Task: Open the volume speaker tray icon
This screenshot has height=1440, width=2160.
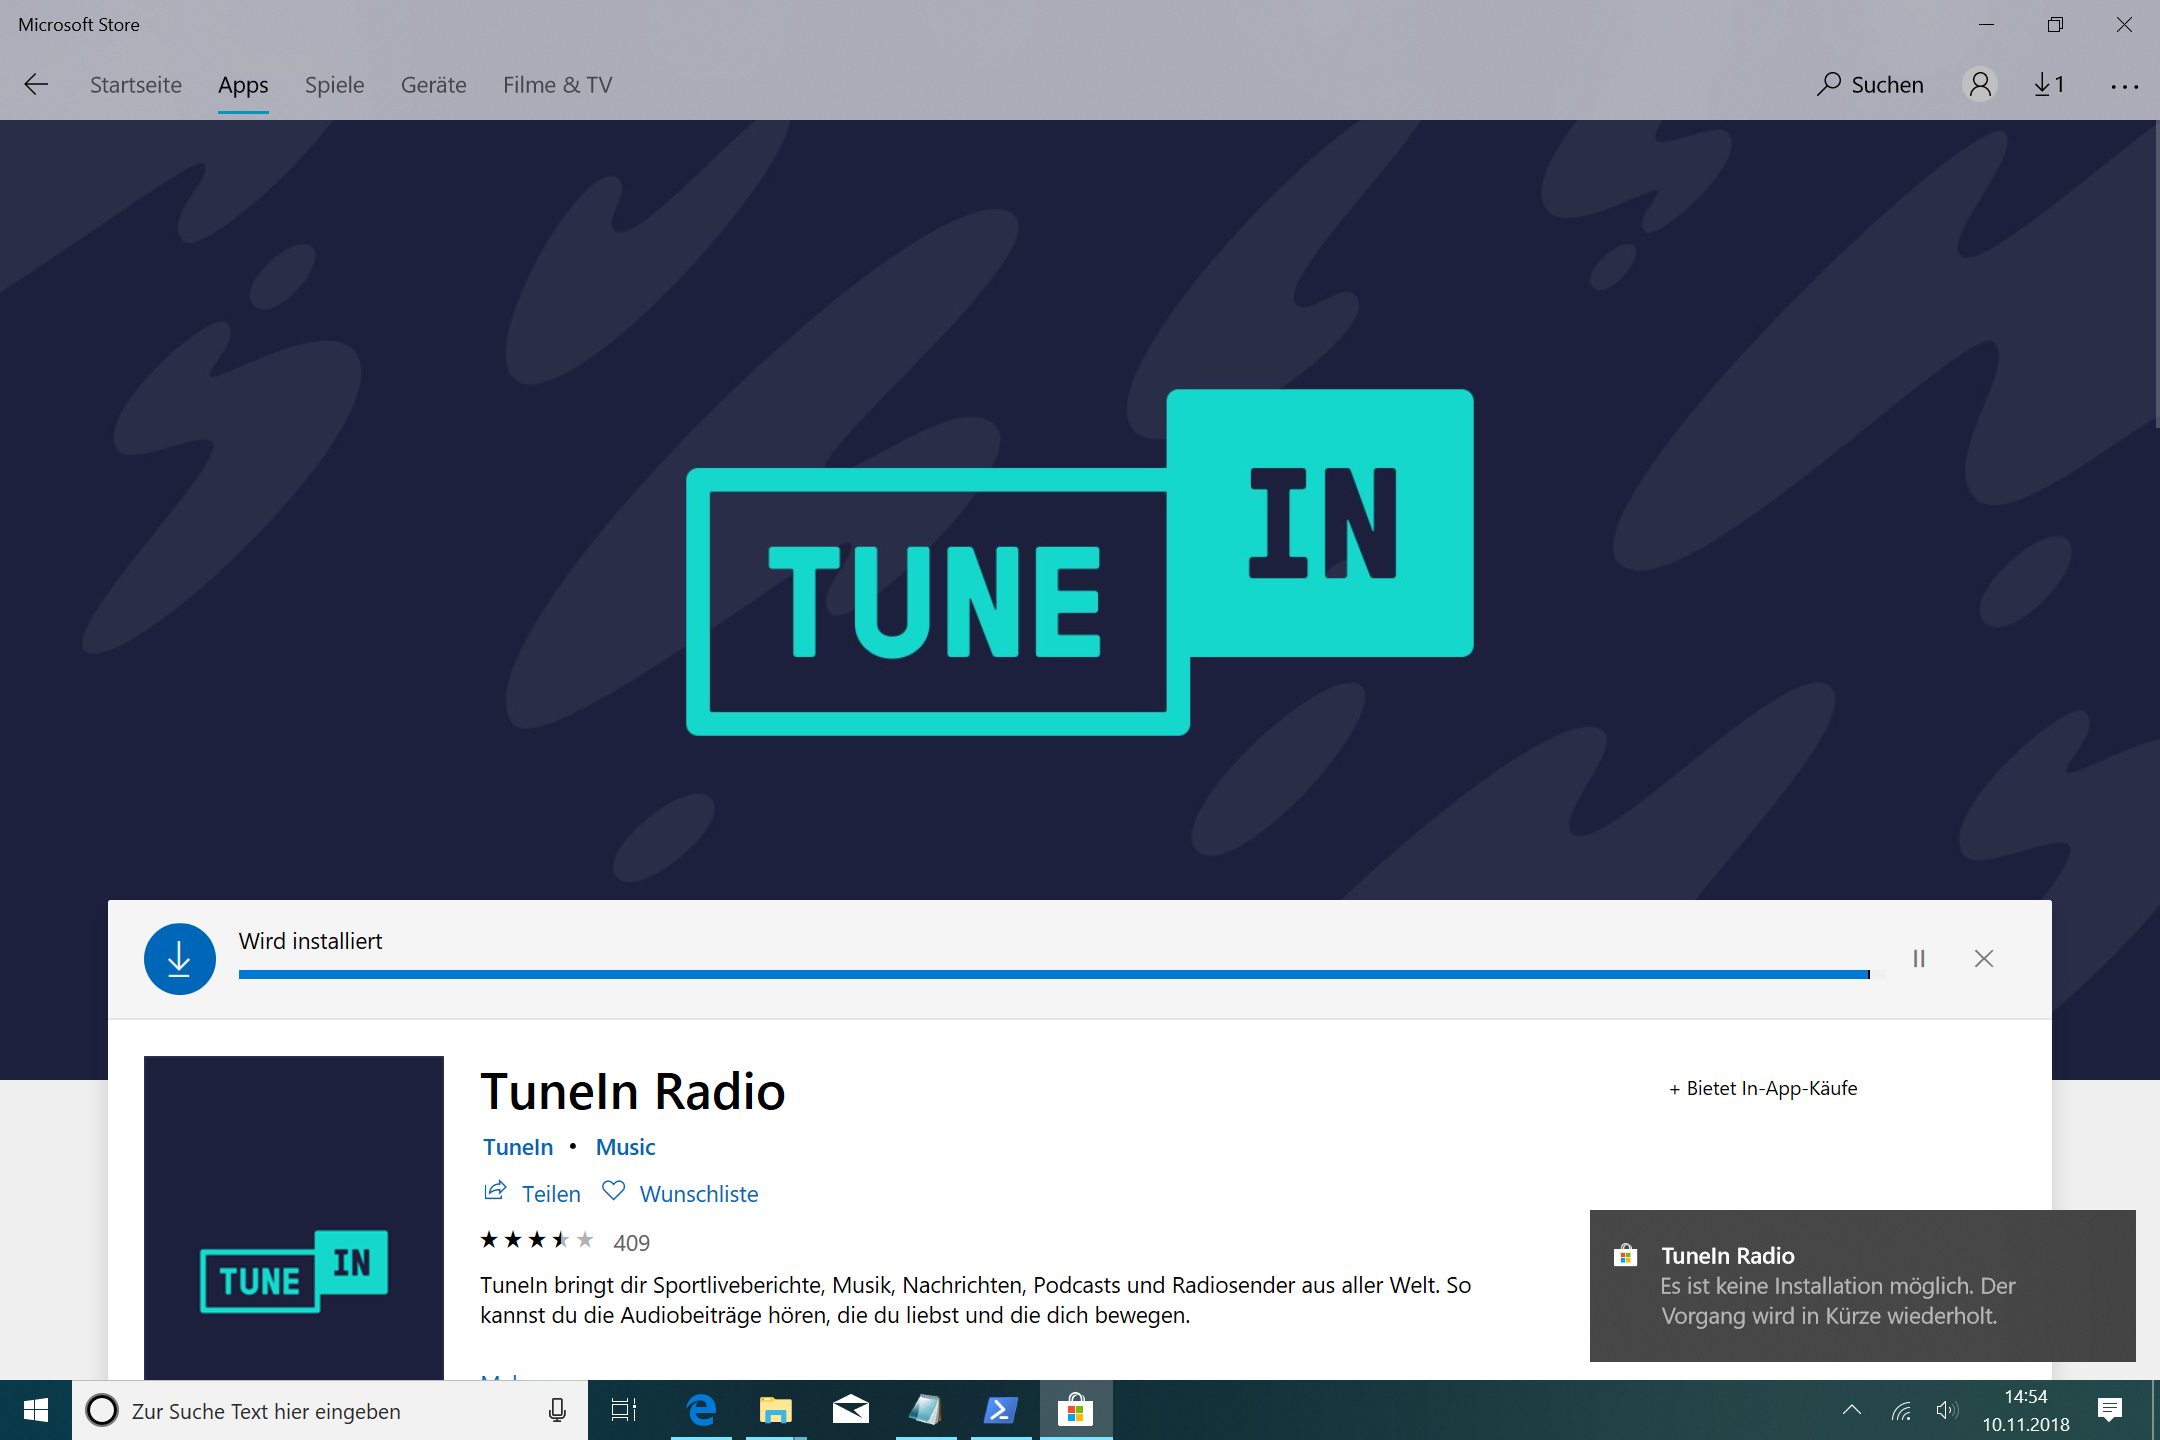Action: coord(1946,1411)
